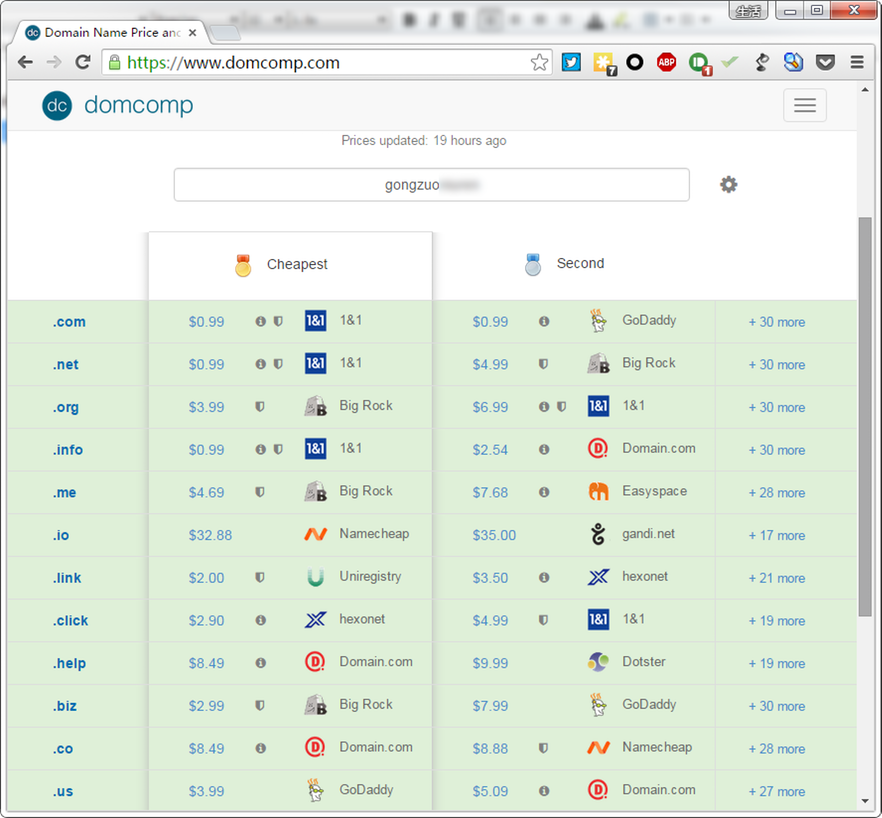
Task: Click the hexonet name in .click row
Action: point(362,619)
